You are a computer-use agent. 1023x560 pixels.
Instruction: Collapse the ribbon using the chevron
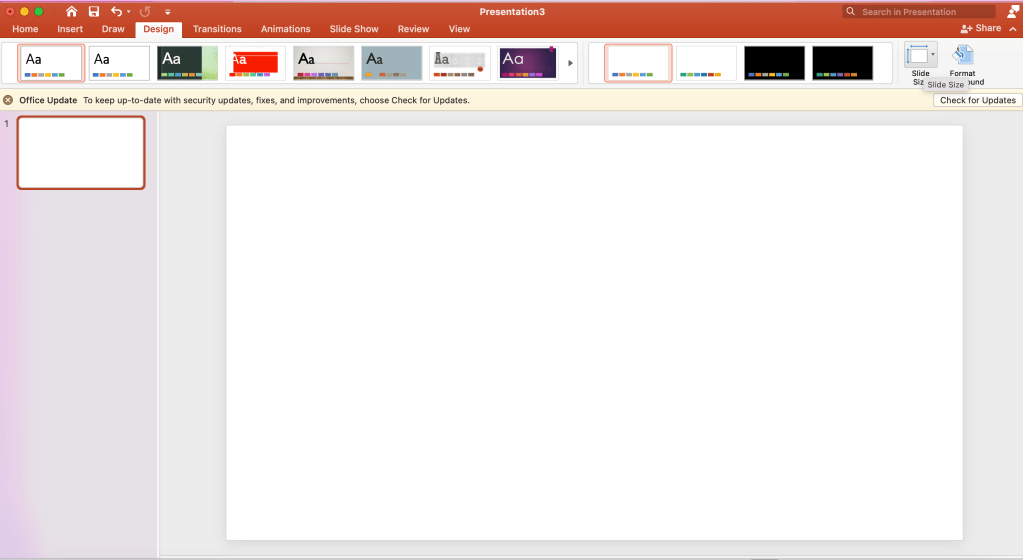1012,29
